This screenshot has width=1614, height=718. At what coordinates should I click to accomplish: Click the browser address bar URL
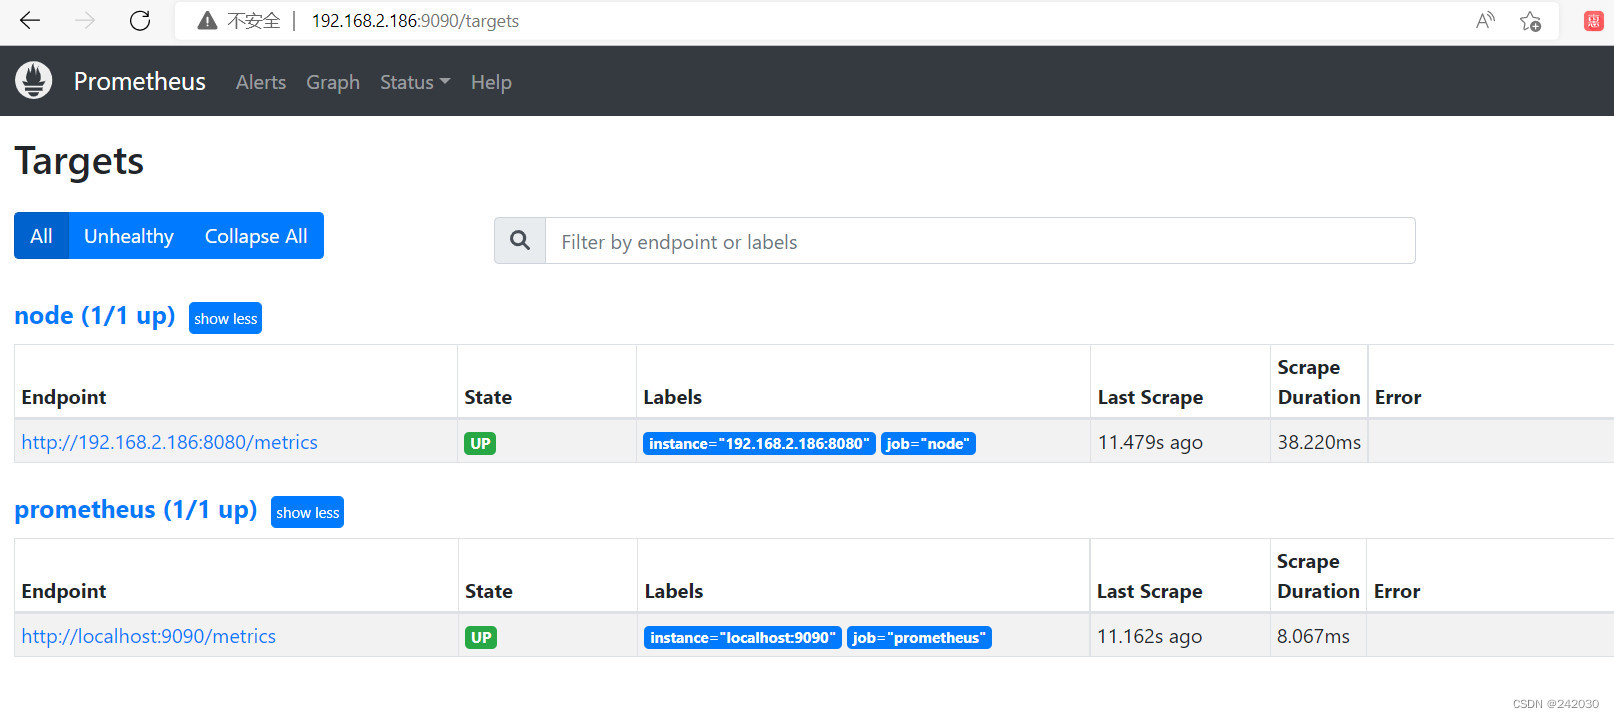pyautogui.click(x=415, y=21)
